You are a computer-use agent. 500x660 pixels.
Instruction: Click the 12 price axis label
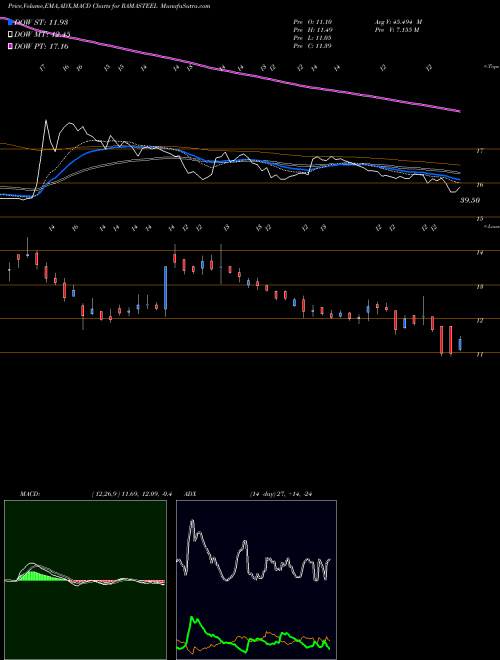[x=480, y=321]
